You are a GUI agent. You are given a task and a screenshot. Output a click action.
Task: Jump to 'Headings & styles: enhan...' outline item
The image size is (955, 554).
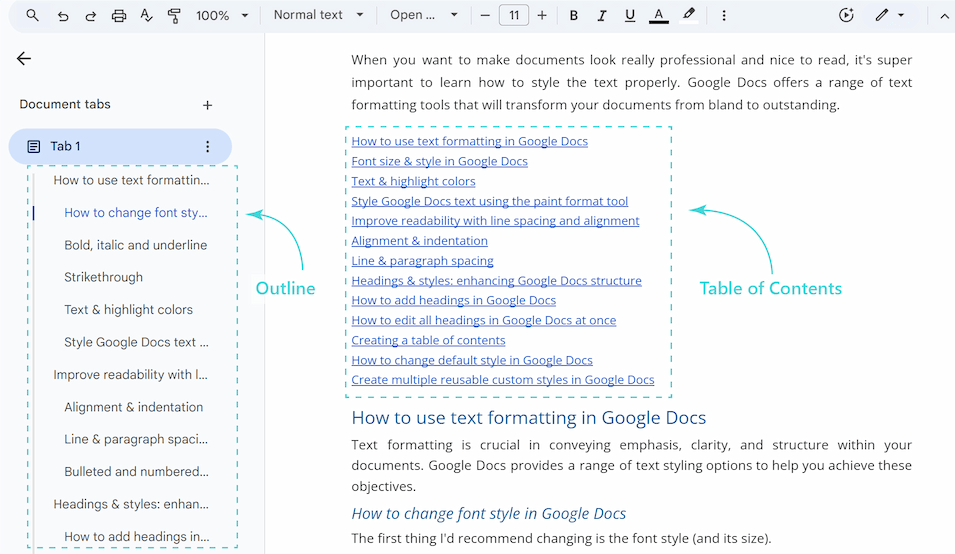coord(131,504)
